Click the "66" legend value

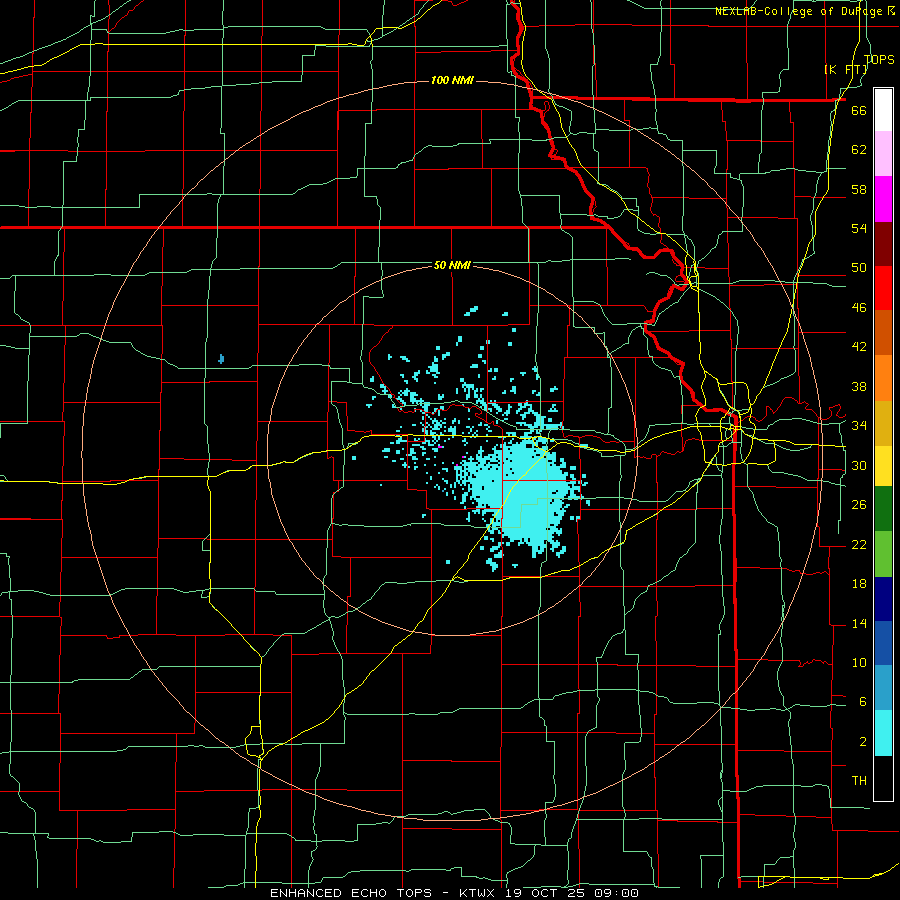pos(859,111)
